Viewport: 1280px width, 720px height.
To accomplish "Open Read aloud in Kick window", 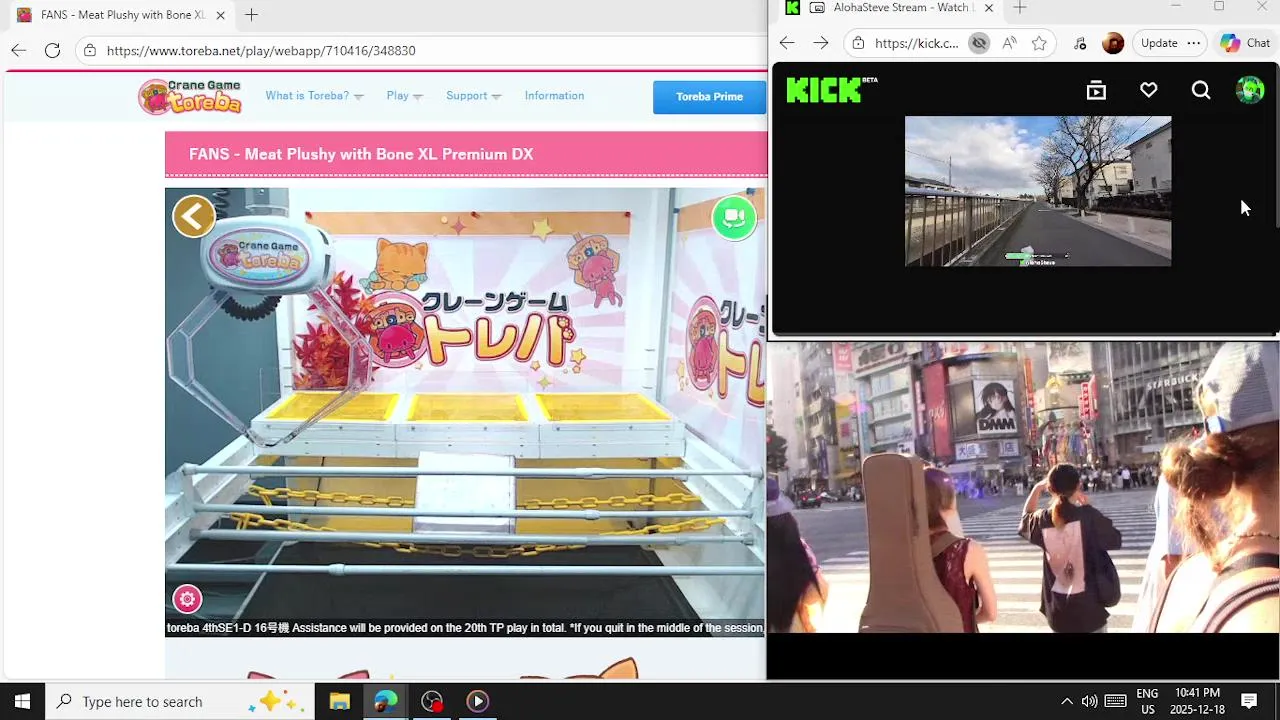I will pos(1009,43).
